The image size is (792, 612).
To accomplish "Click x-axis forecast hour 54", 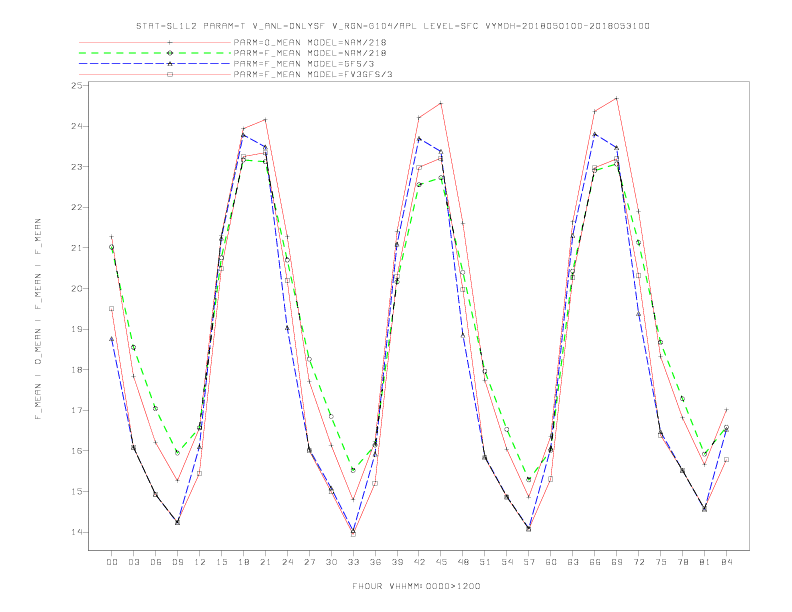I will 507,562.
